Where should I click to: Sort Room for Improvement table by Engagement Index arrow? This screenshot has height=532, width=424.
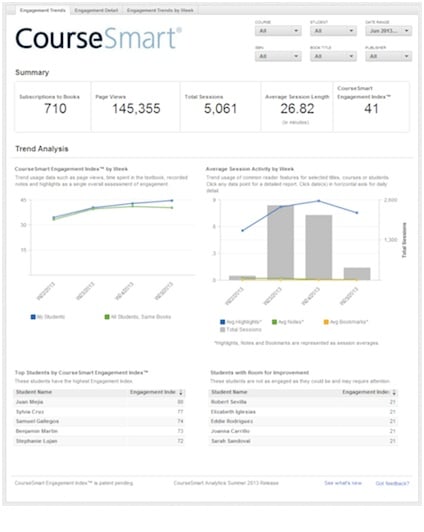click(x=394, y=393)
